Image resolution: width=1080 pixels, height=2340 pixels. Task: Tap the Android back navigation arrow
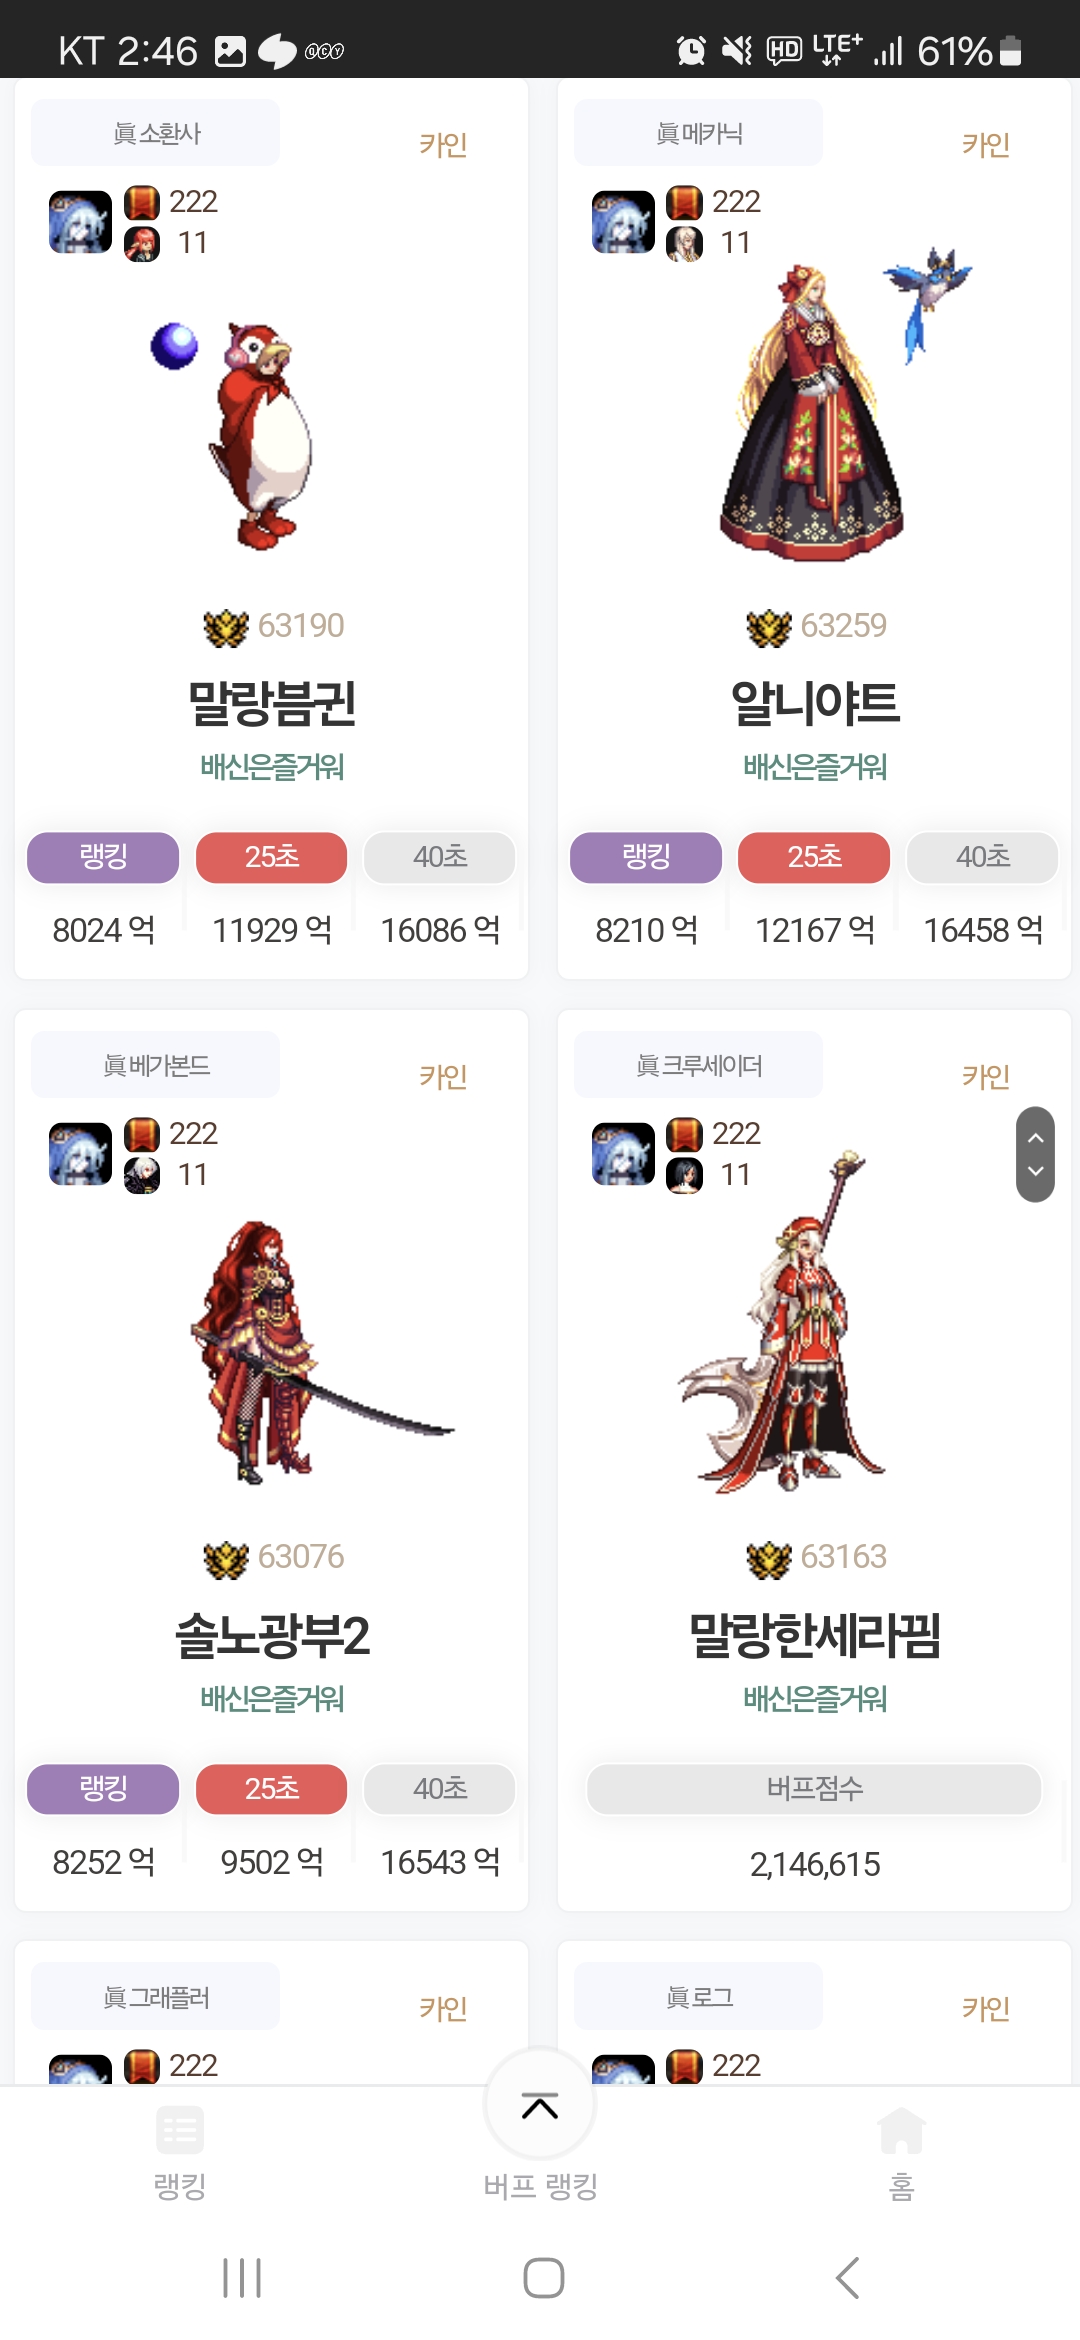point(847,2278)
